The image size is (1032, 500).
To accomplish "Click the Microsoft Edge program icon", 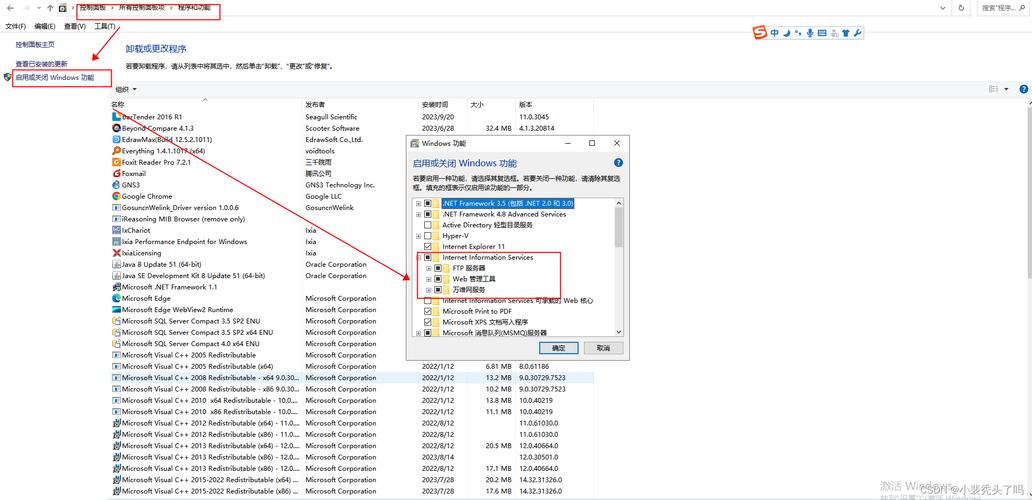I will coord(116,298).
